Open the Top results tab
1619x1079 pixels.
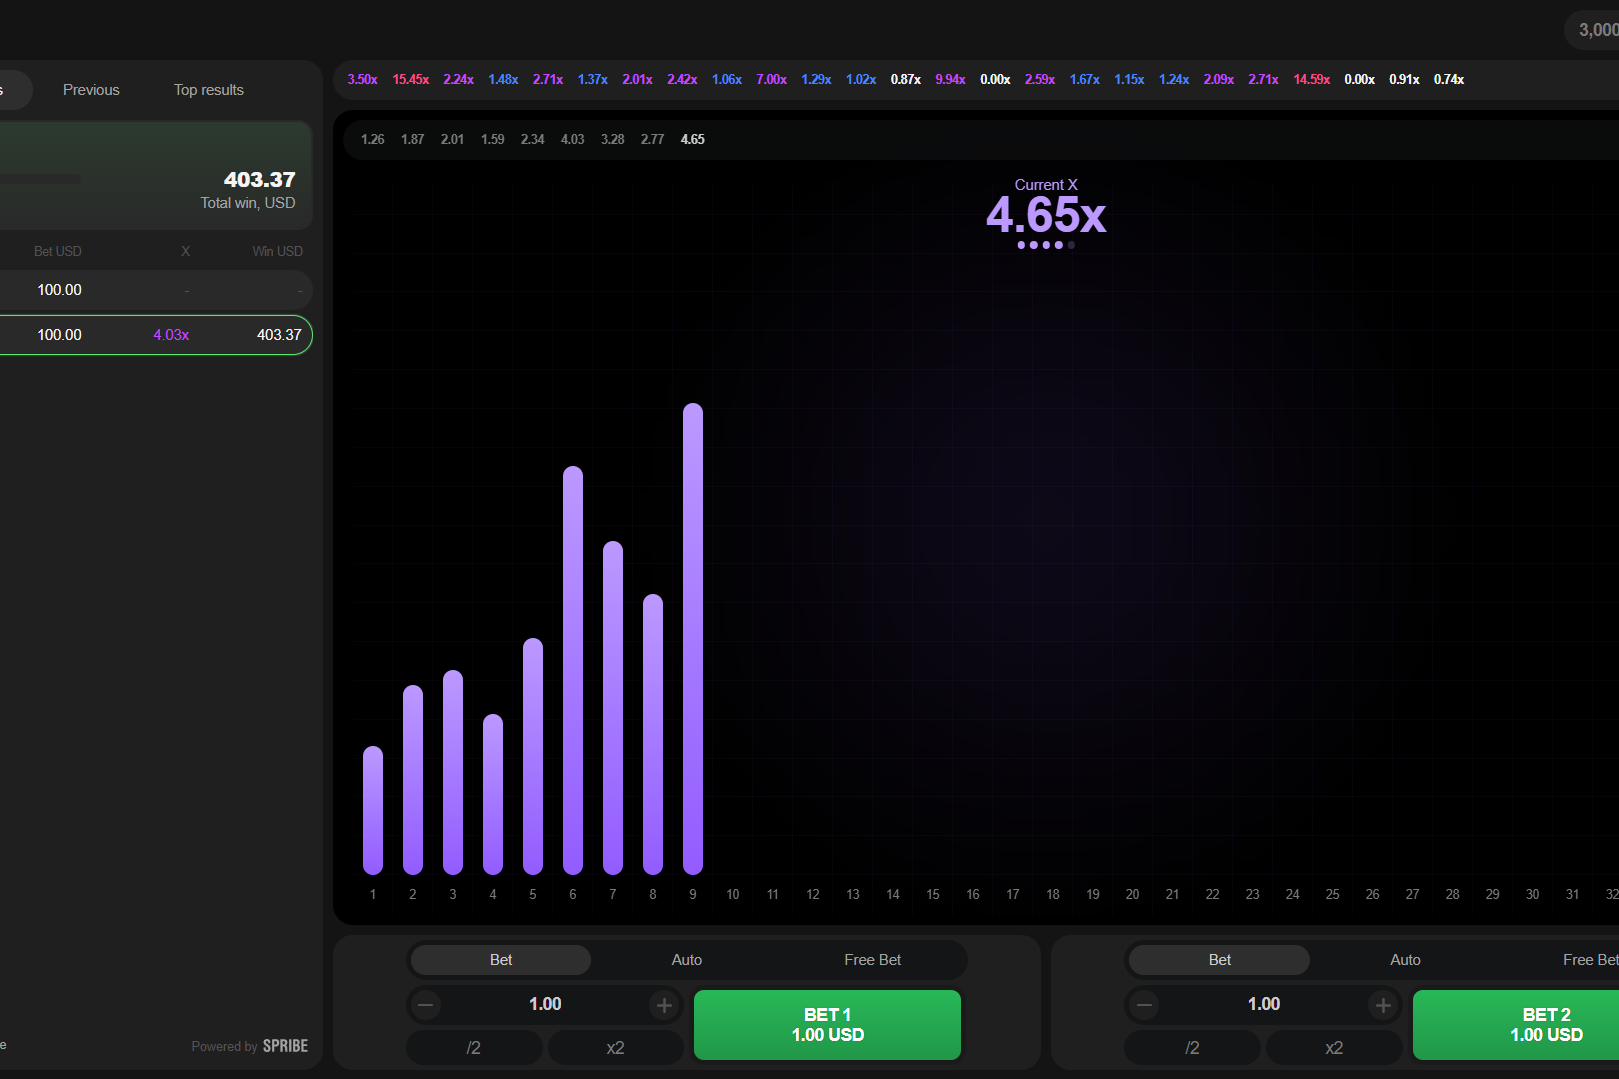coord(209,90)
